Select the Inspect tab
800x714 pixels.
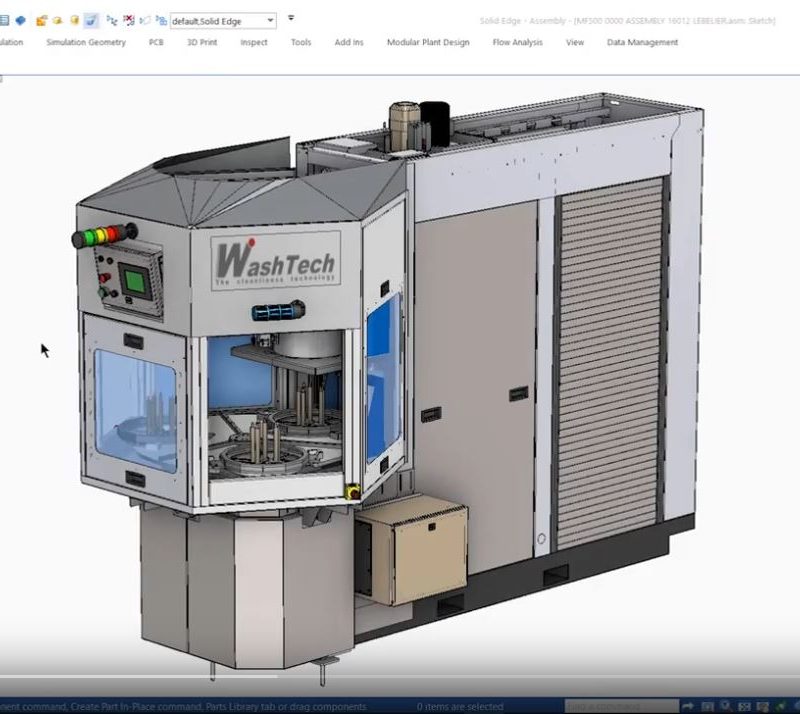point(254,42)
